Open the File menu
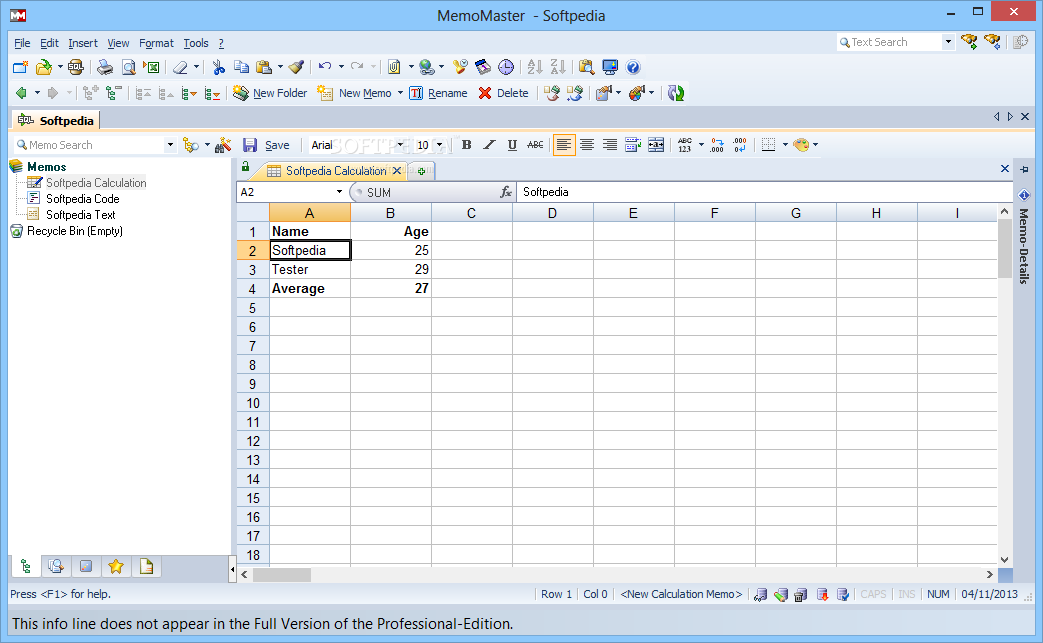 tap(22, 43)
